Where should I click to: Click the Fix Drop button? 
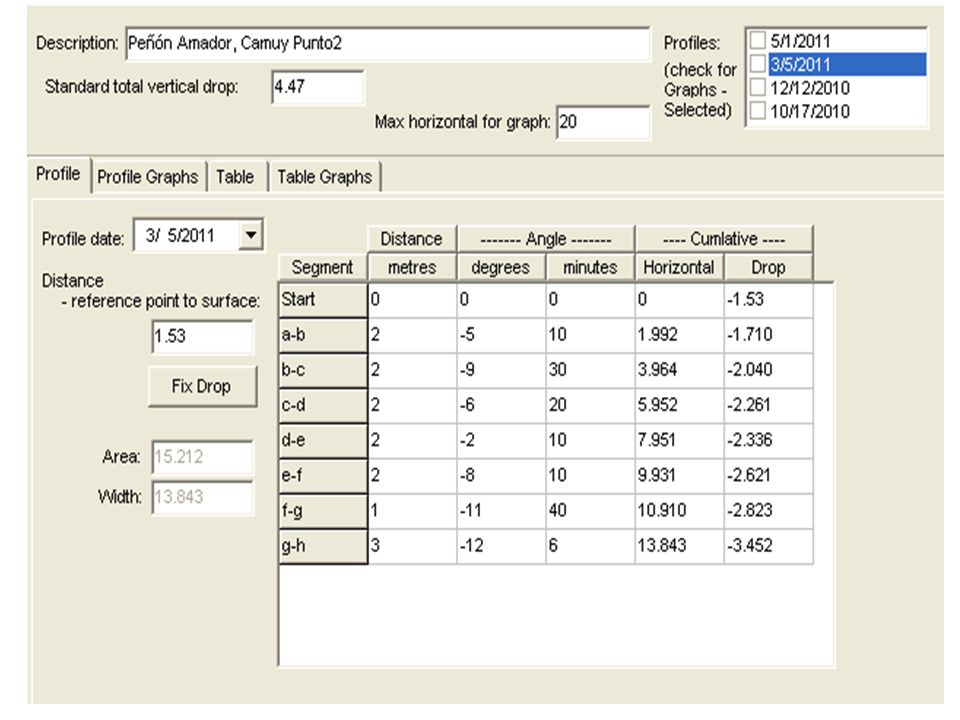click(202, 386)
